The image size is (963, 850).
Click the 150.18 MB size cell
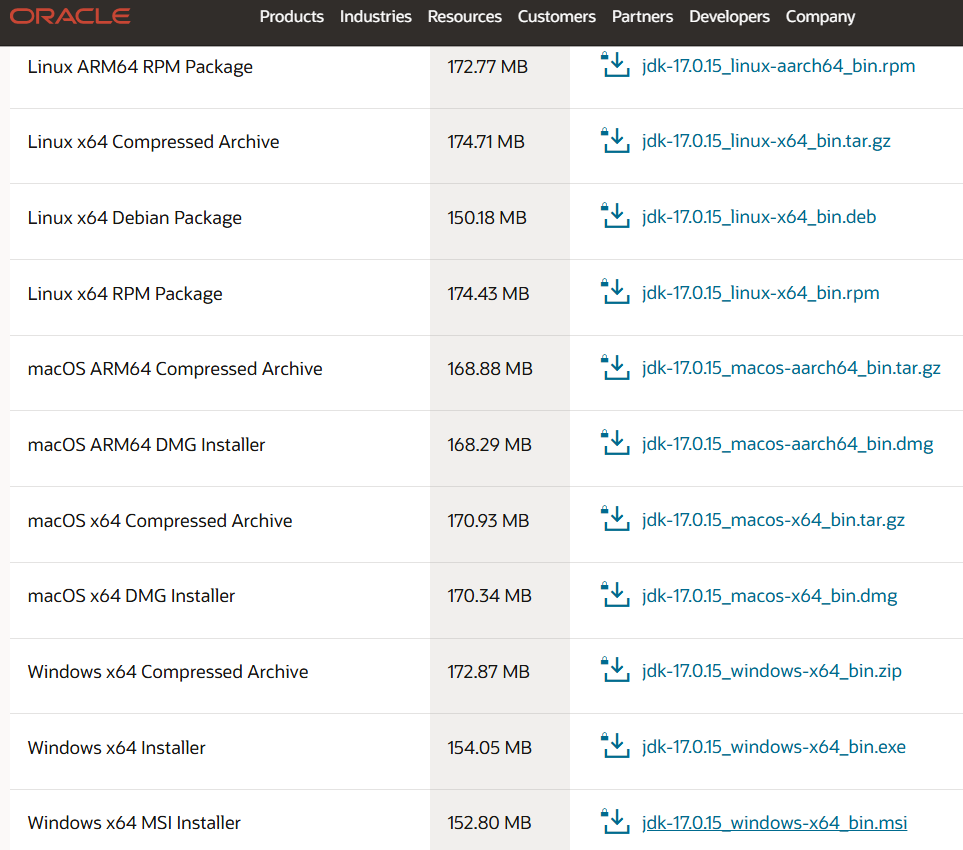(500, 222)
